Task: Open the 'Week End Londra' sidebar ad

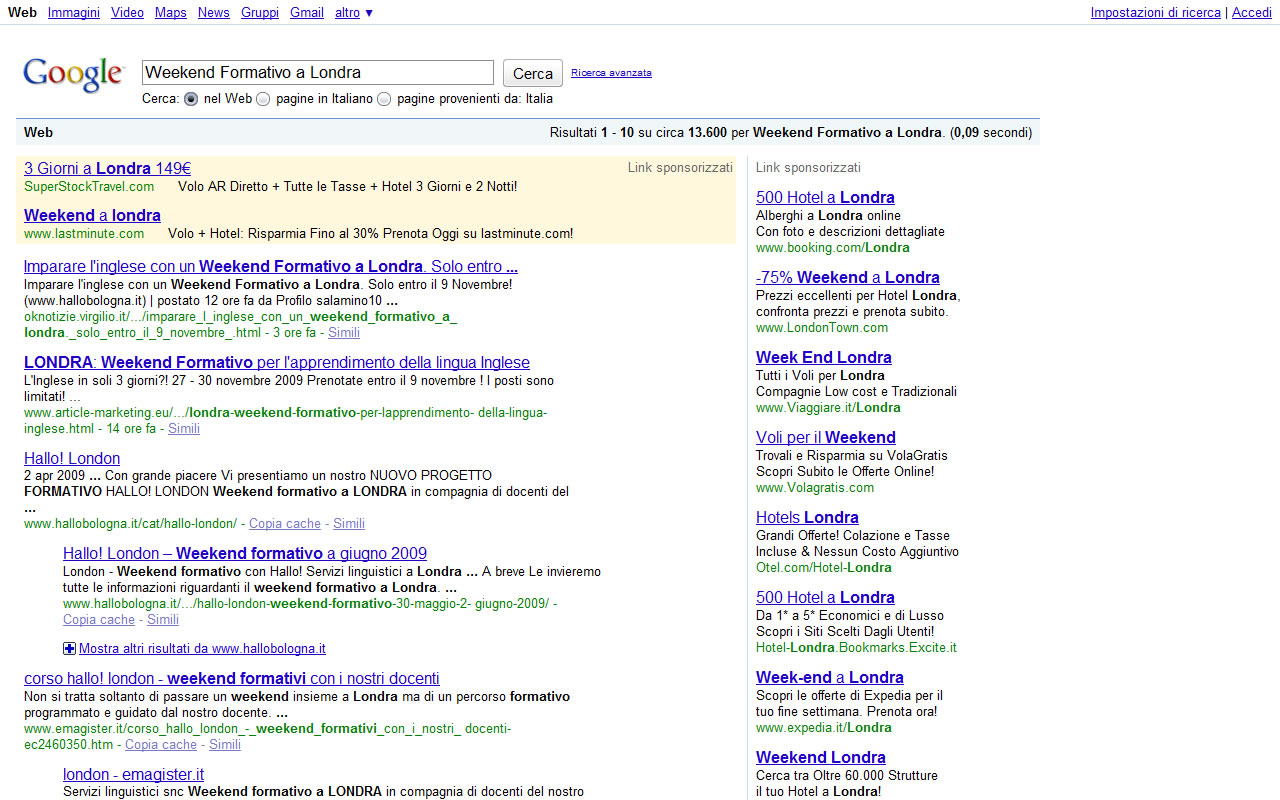Action: [824, 357]
